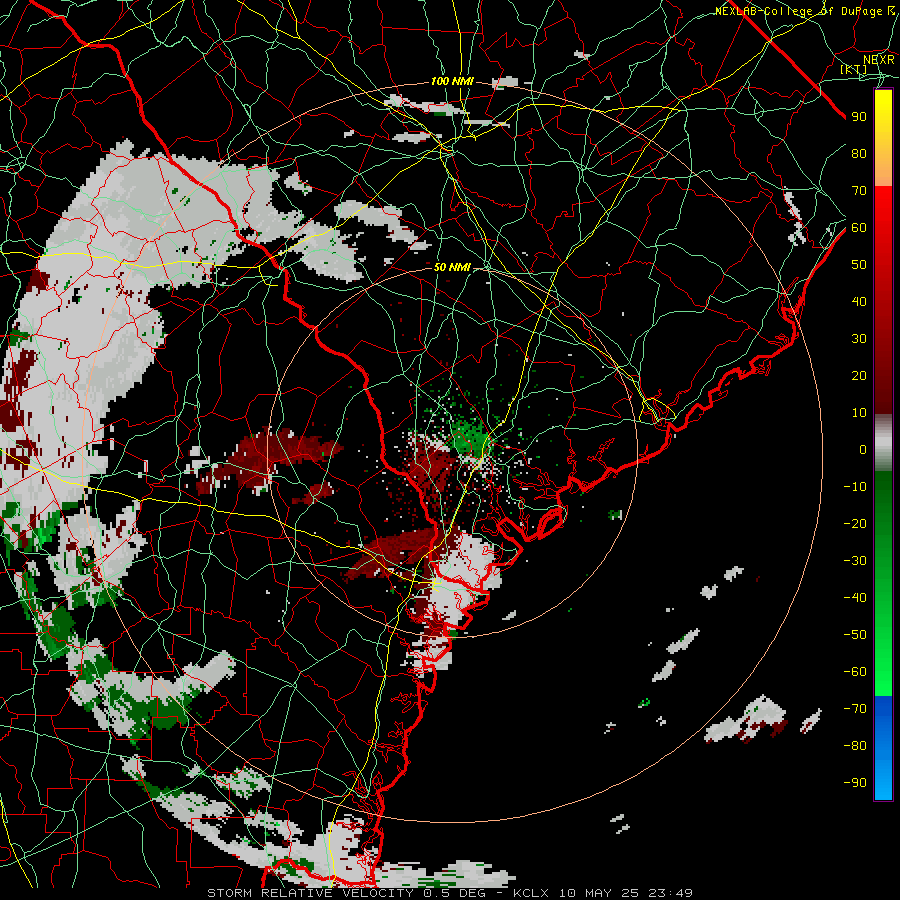Click the 23:49 timestamp in caption
Viewport: 900px width, 900px height.
click(x=670, y=893)
